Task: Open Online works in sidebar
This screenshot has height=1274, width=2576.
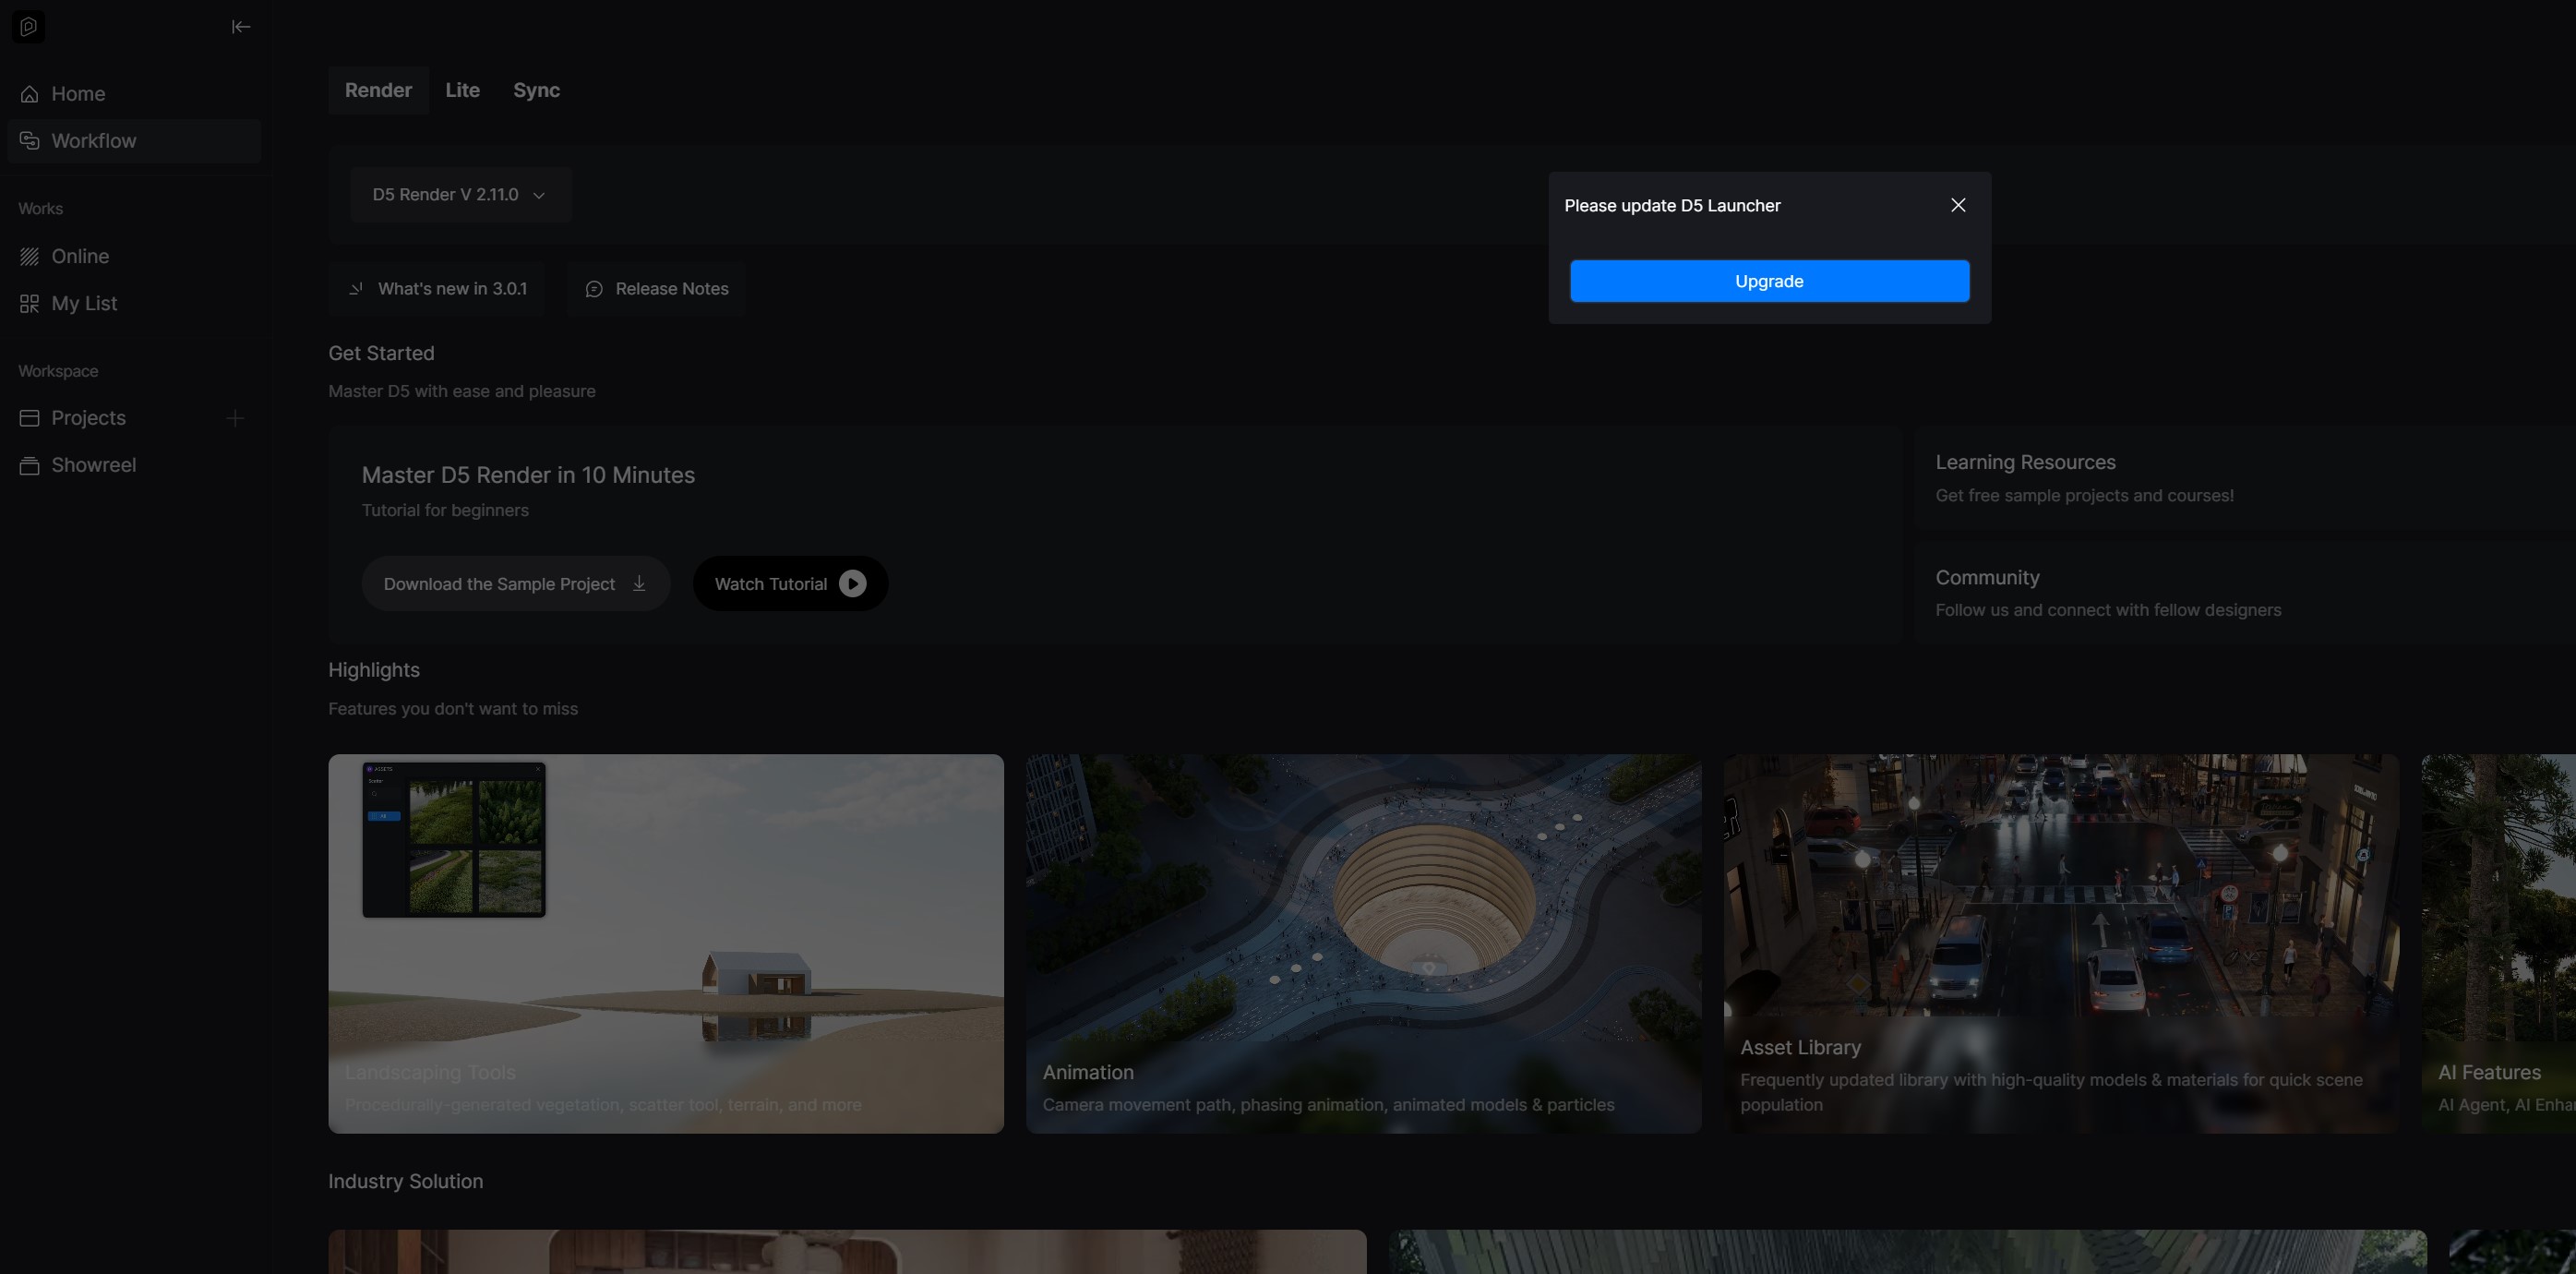Action: (80, 256)
